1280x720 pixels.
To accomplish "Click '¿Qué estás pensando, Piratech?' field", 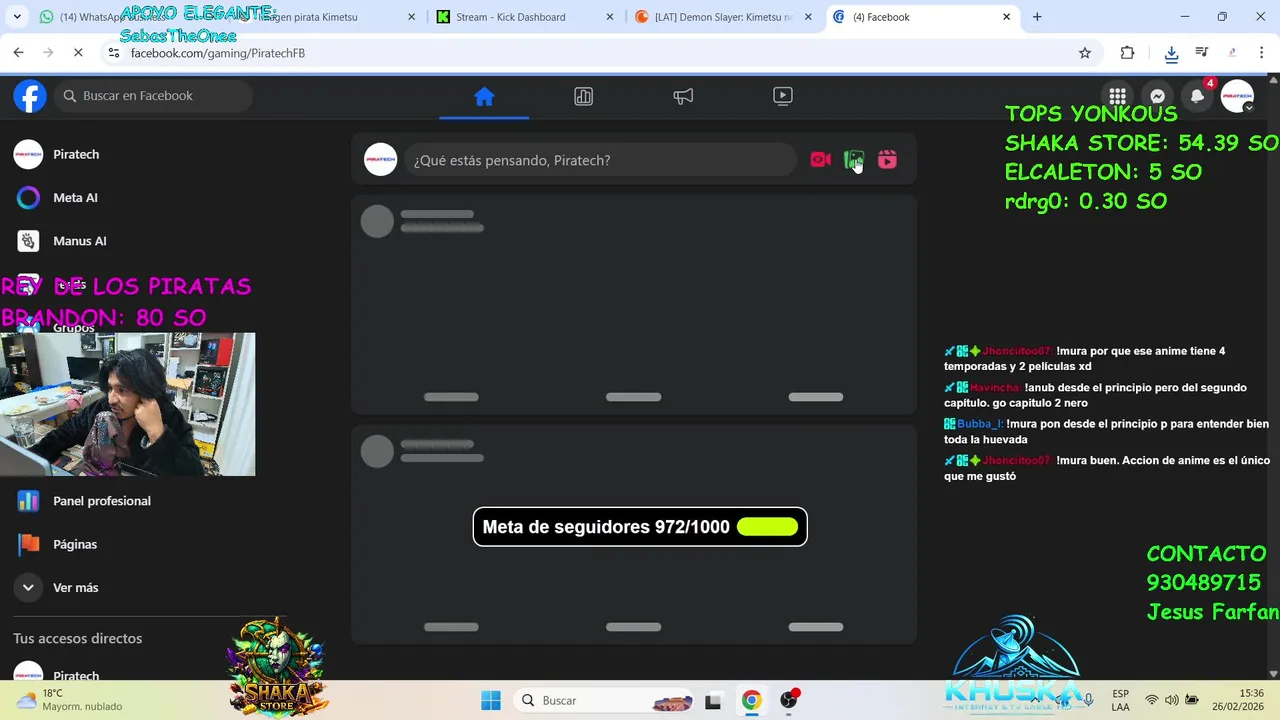I will (600, 160).
